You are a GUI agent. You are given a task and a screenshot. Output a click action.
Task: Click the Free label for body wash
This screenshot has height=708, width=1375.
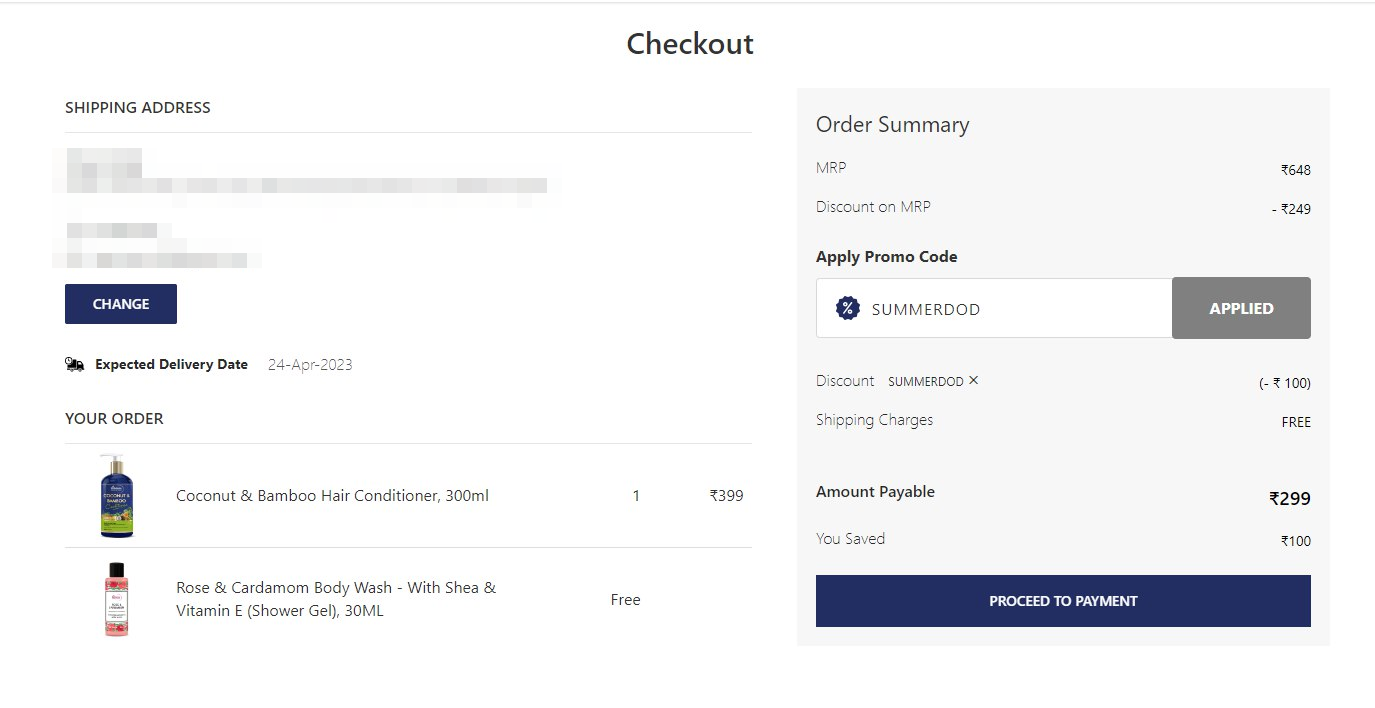[x=625, y=600]
